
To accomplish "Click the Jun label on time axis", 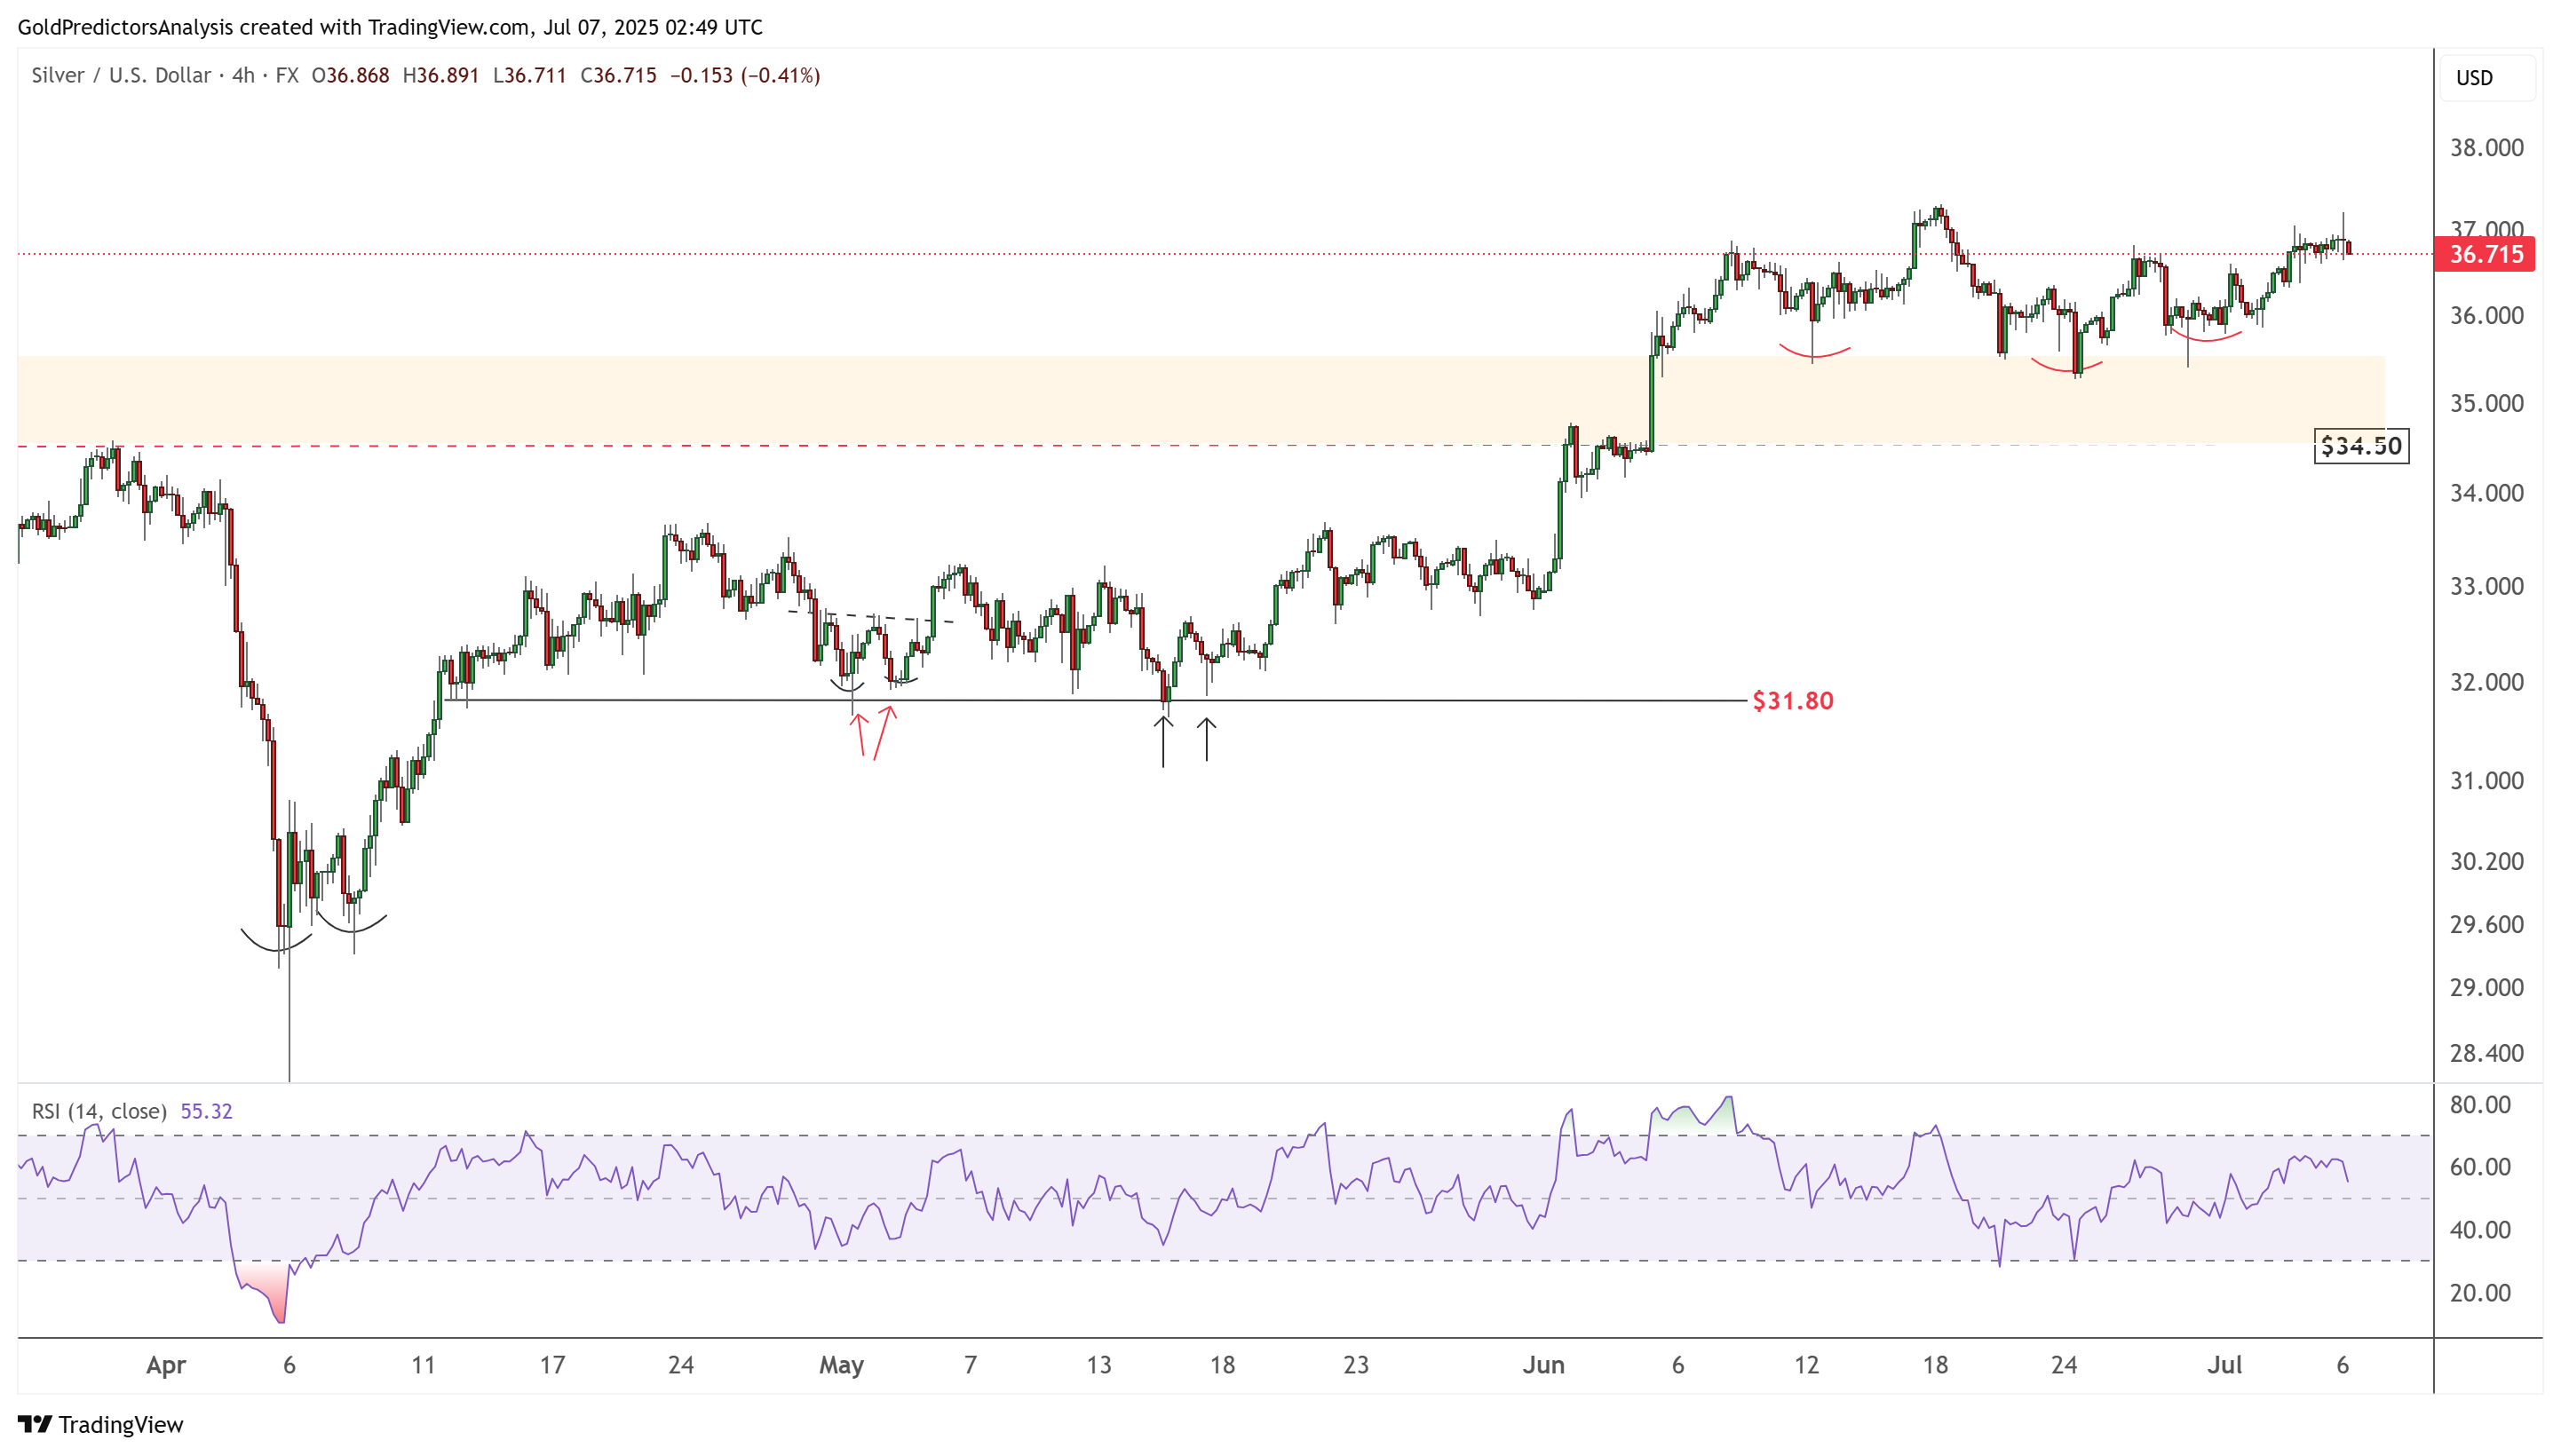I will (1543, 1366).
